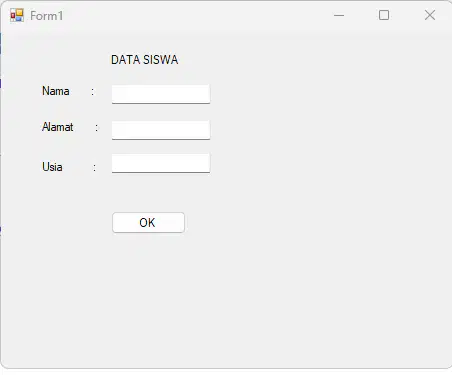Focus the Usia text field
Screen dimensions: 452x375
[161, 163]
